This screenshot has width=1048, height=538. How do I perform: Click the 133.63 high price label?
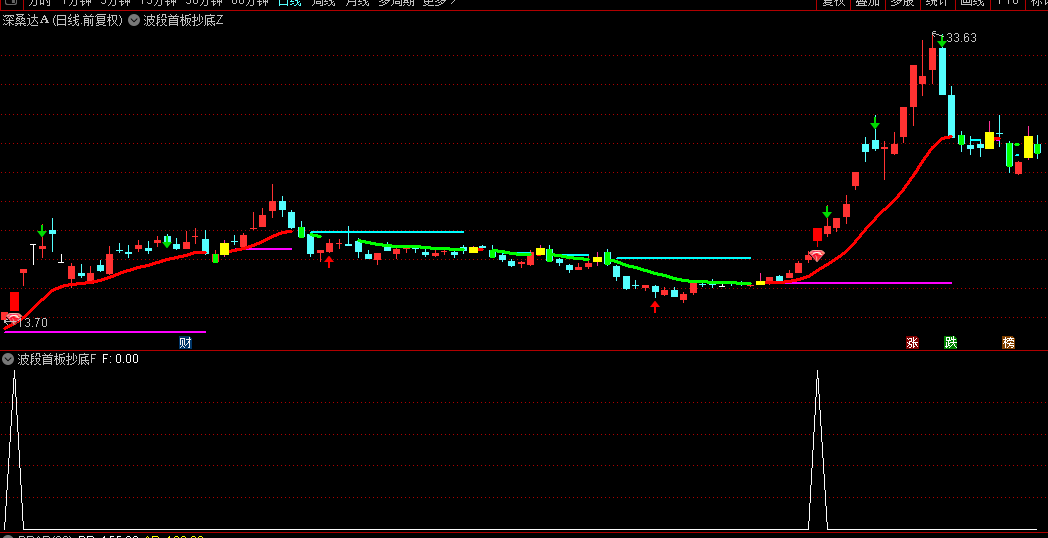961,38
